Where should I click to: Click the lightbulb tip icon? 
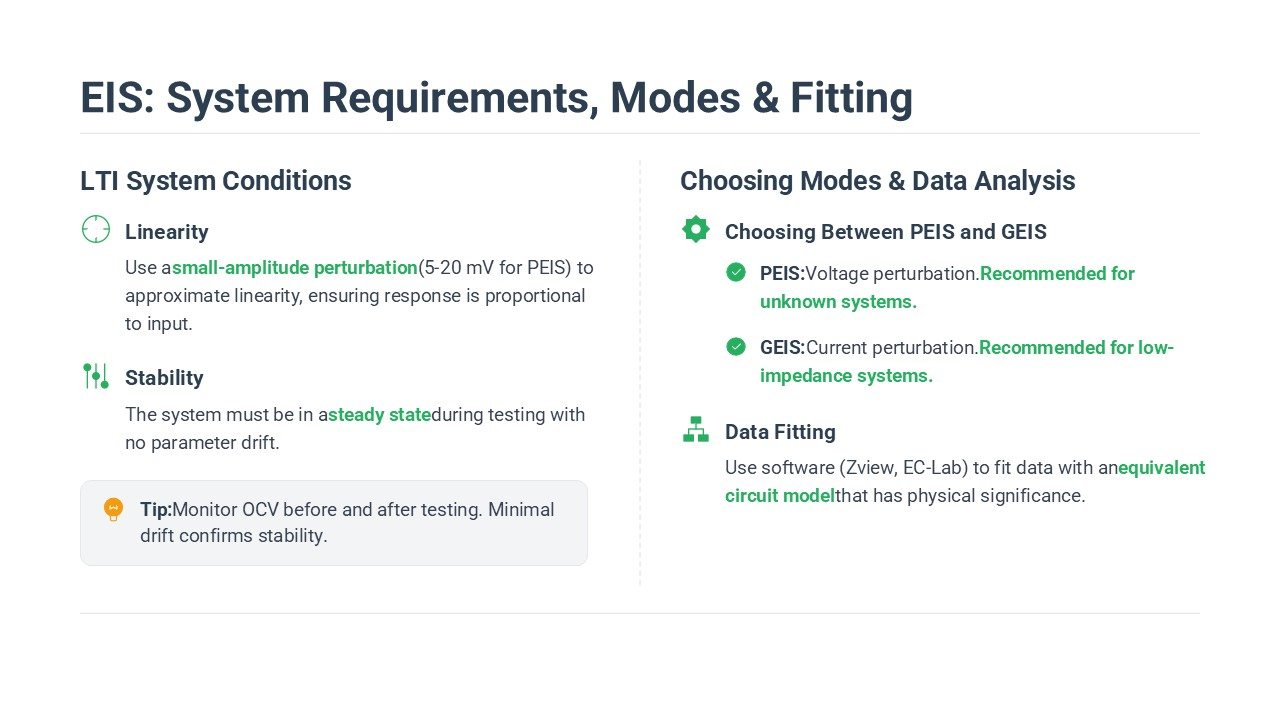(114, 510)
